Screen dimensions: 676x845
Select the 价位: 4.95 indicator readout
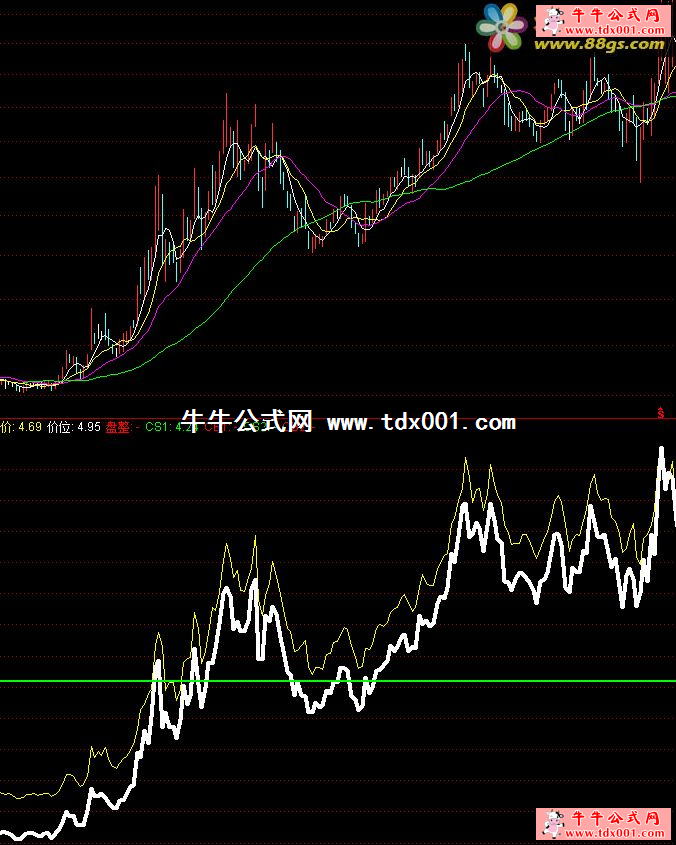coord(74,427)
